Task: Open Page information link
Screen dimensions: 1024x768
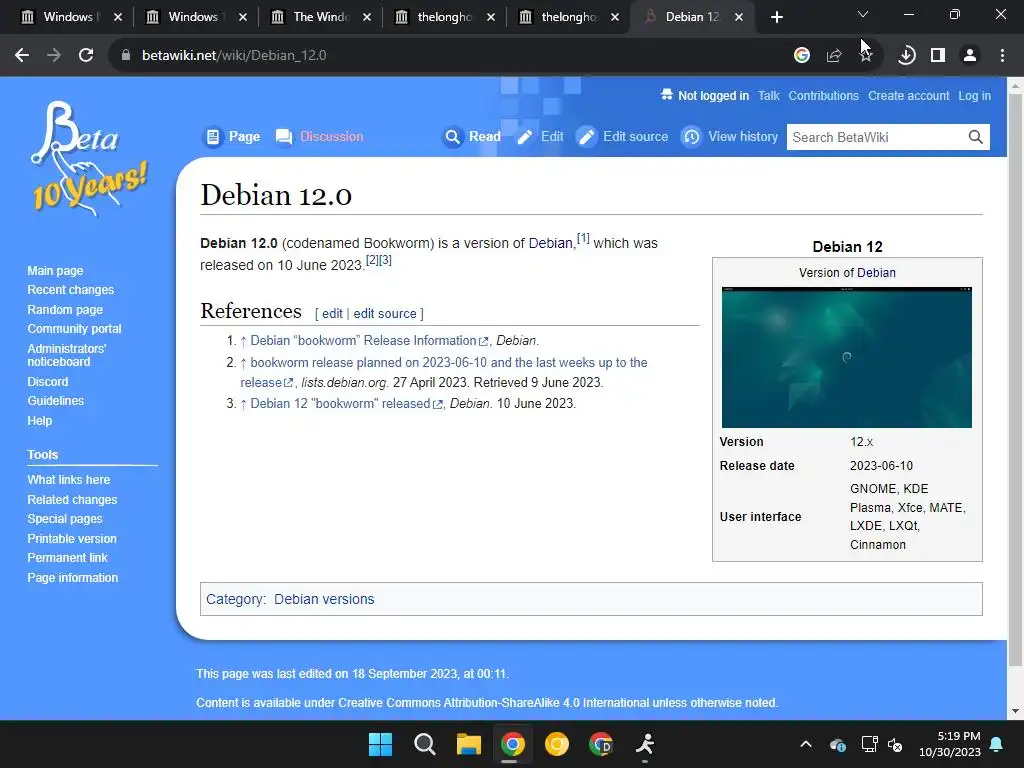Action: pyautogui.click(x=72, y=578)
